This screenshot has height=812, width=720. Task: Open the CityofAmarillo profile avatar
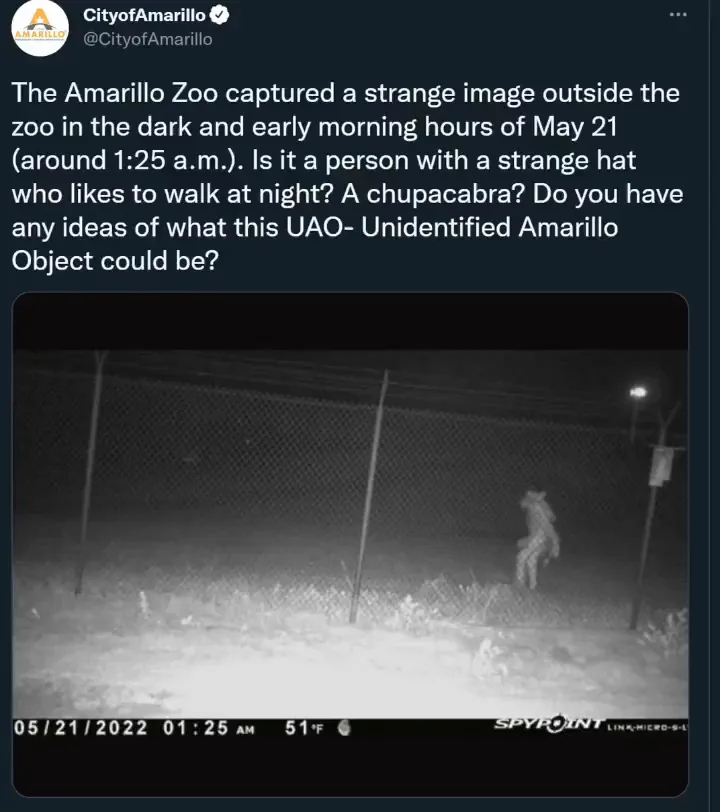pos(40,27)
